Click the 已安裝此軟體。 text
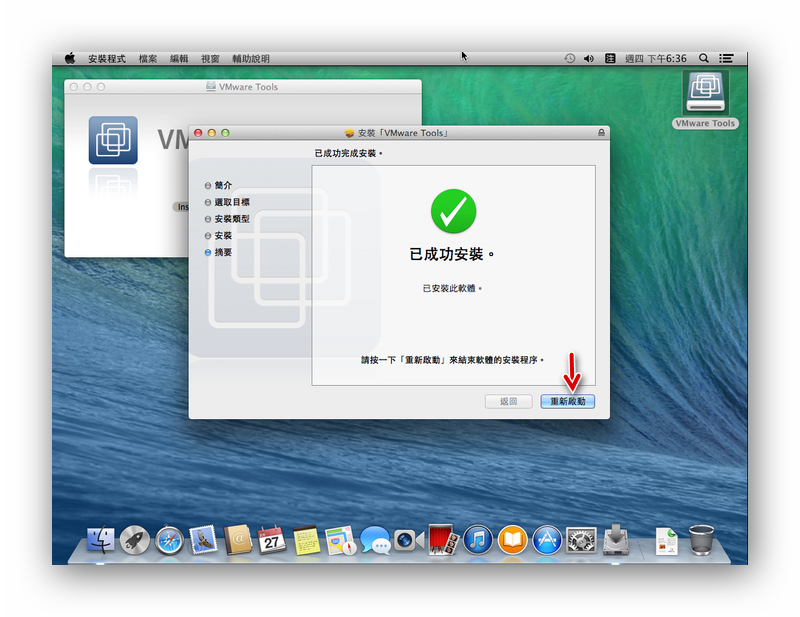Screen dimensions: 800x617 click(452, 288)
